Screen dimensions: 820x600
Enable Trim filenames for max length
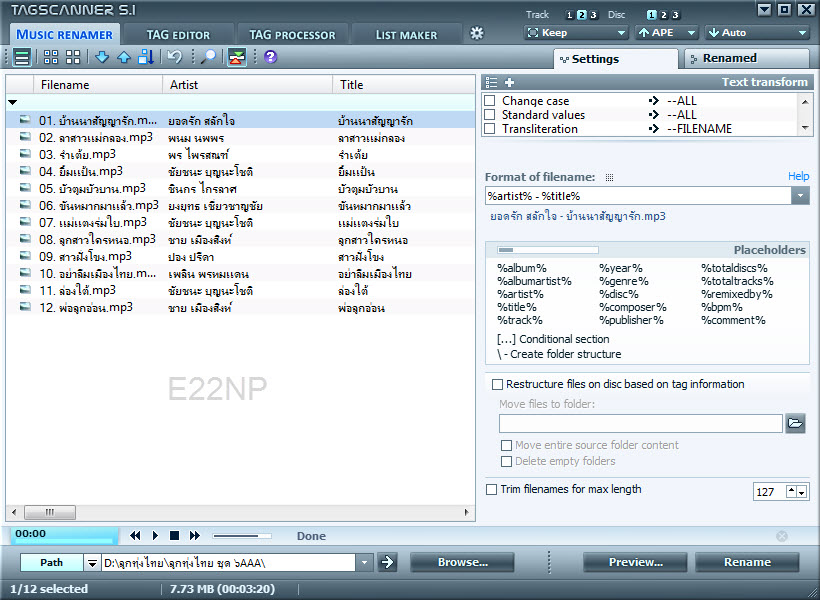click(x=492, y=490)
